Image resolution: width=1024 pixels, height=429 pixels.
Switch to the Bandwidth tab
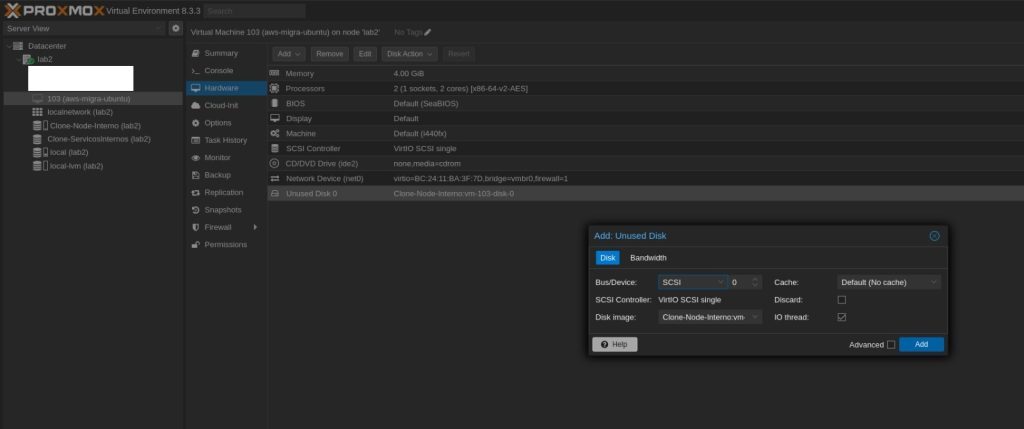tap(648, 258)
